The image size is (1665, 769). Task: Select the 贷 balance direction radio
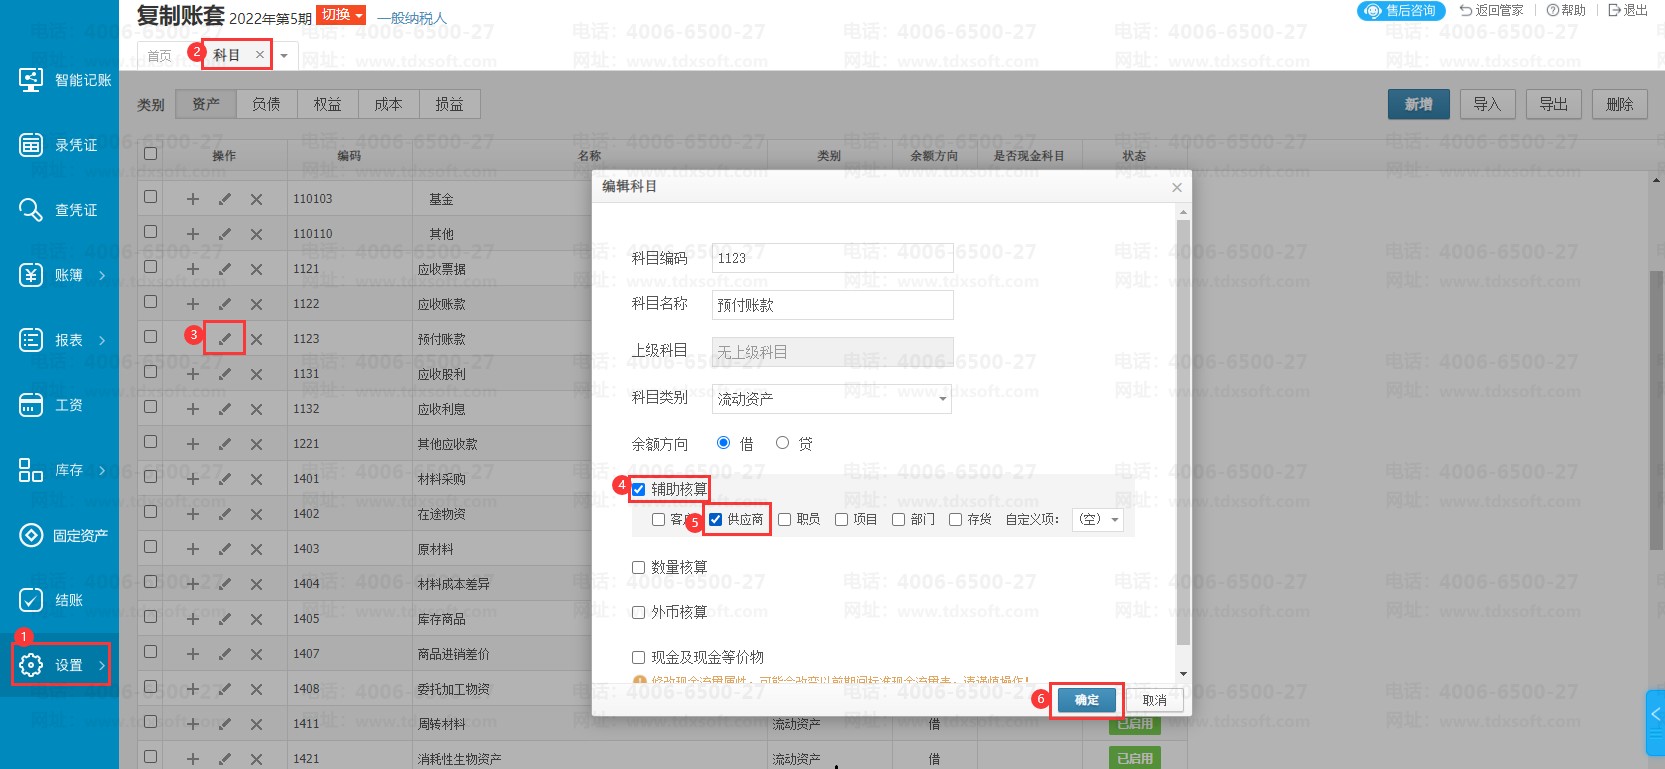(782, 443)
